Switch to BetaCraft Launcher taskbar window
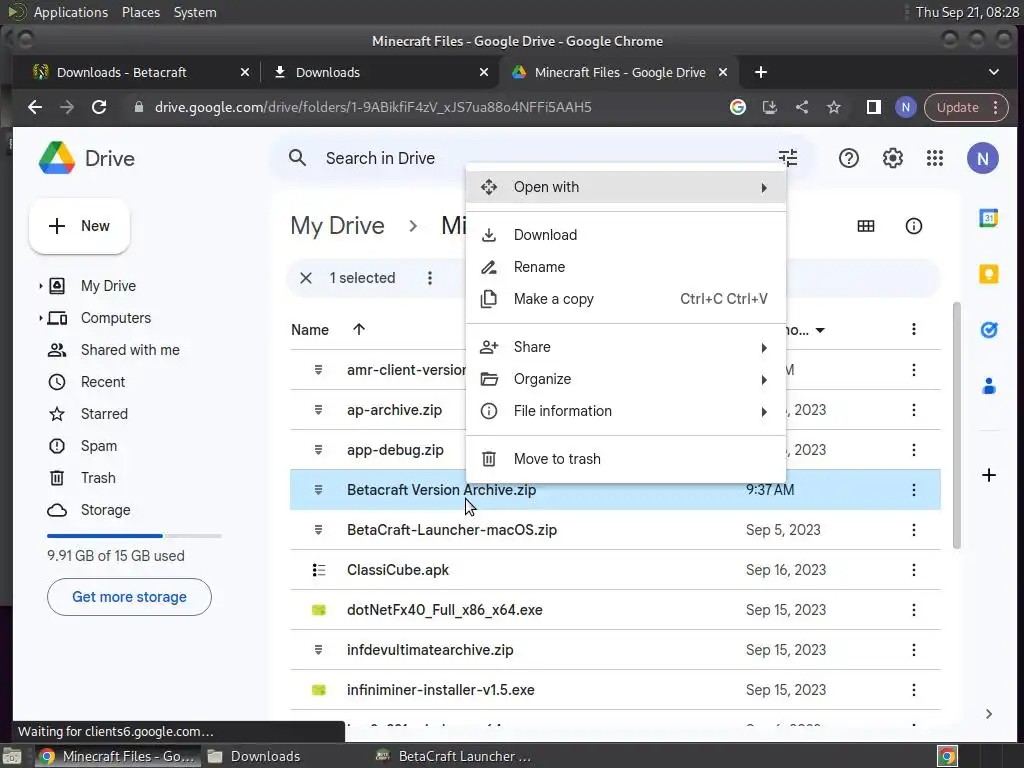Image resolution: width=1024 pixels, height=768 pixels. click(x=453, y=756)
